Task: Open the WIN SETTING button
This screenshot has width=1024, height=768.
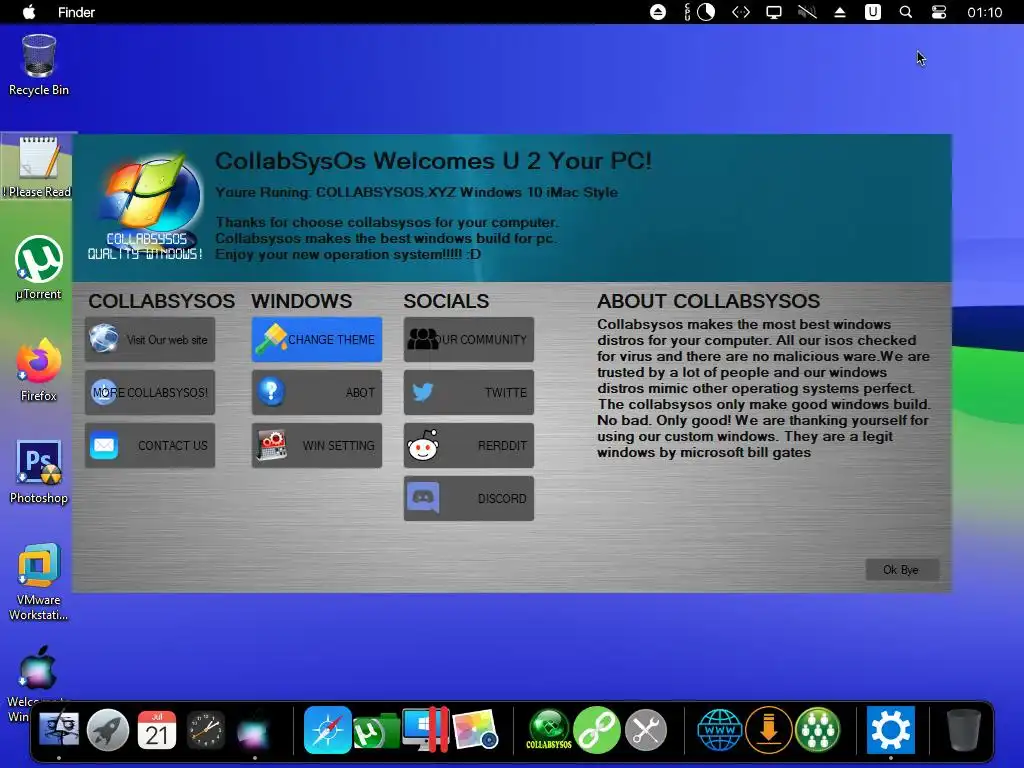Action: (x=317, y=445)
